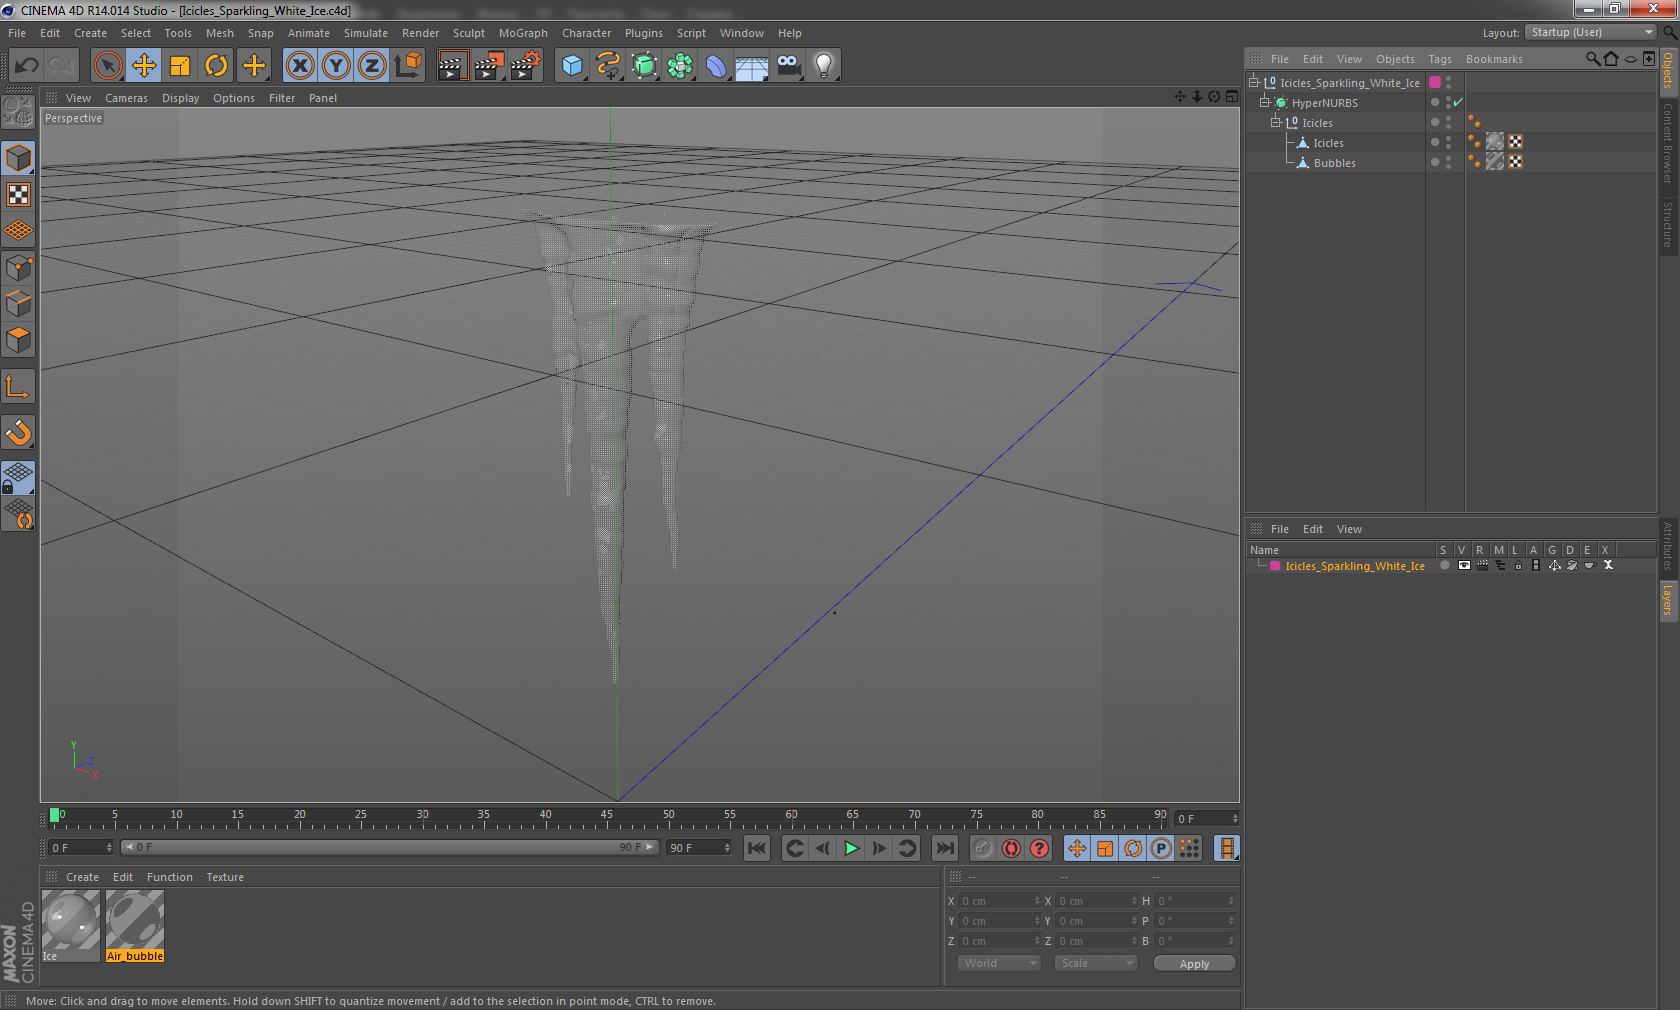The image size is (1680, 1010).
Task: Open the World coordinate dropdown
Action: point(1000,963)
